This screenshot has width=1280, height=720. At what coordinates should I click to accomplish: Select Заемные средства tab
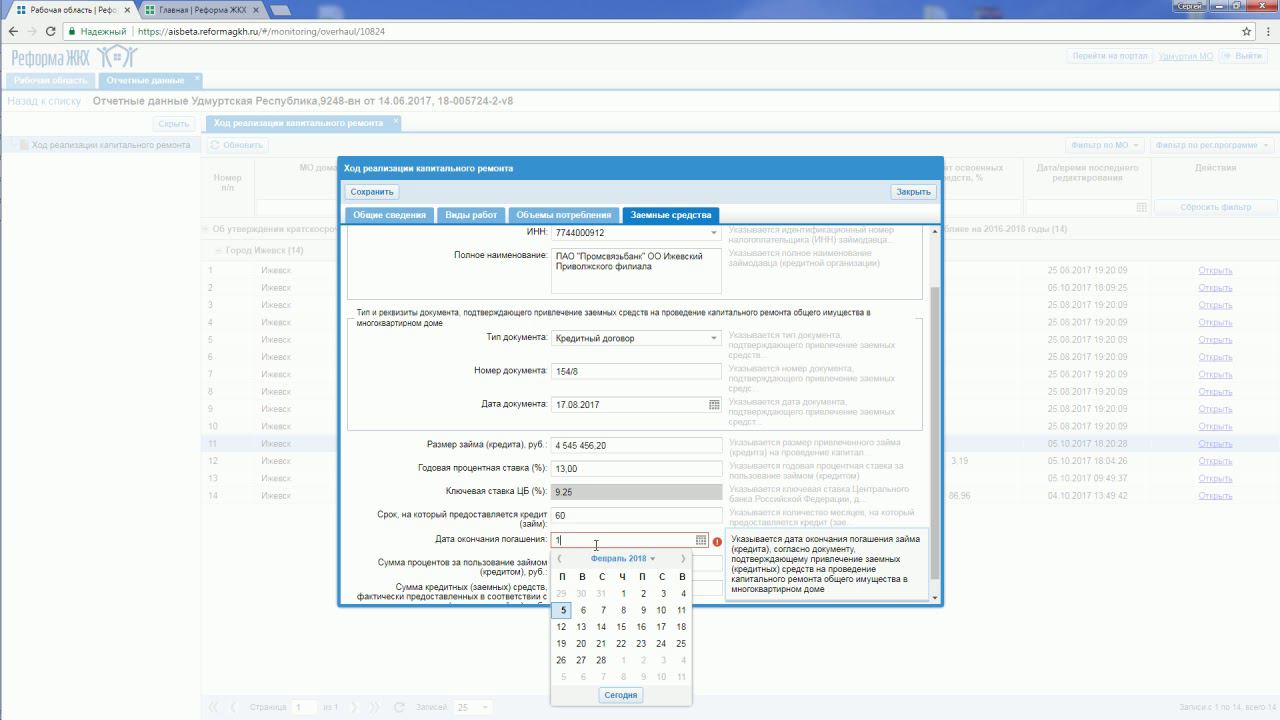(671, 215)
